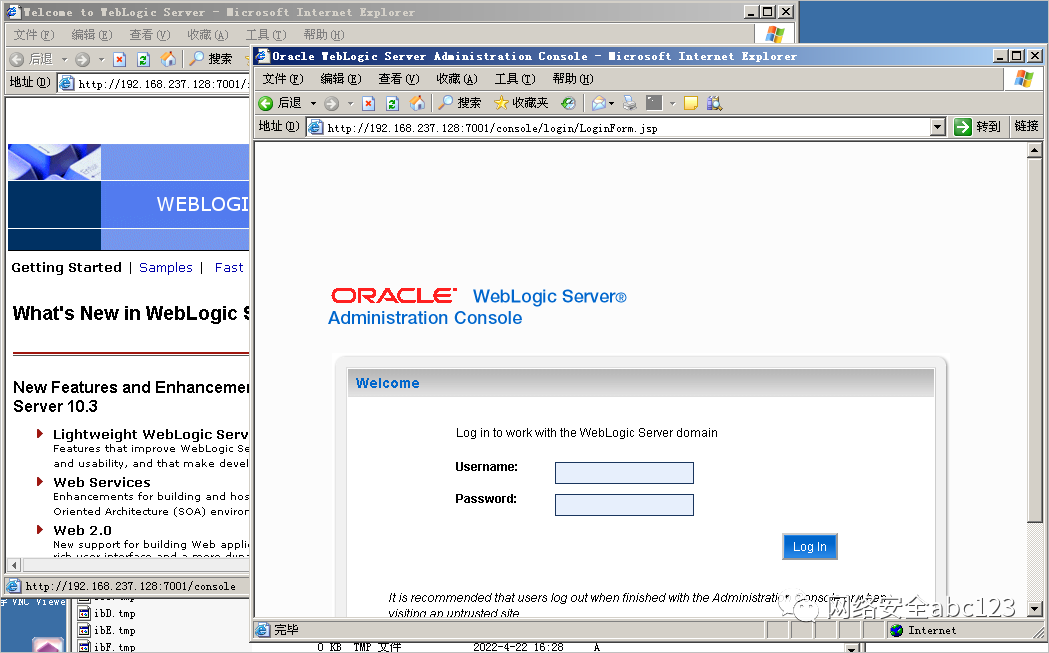Open History icon in console toolbar
Image resolution: width=1049 pixels, height=653 pixels.
[568, 103]
